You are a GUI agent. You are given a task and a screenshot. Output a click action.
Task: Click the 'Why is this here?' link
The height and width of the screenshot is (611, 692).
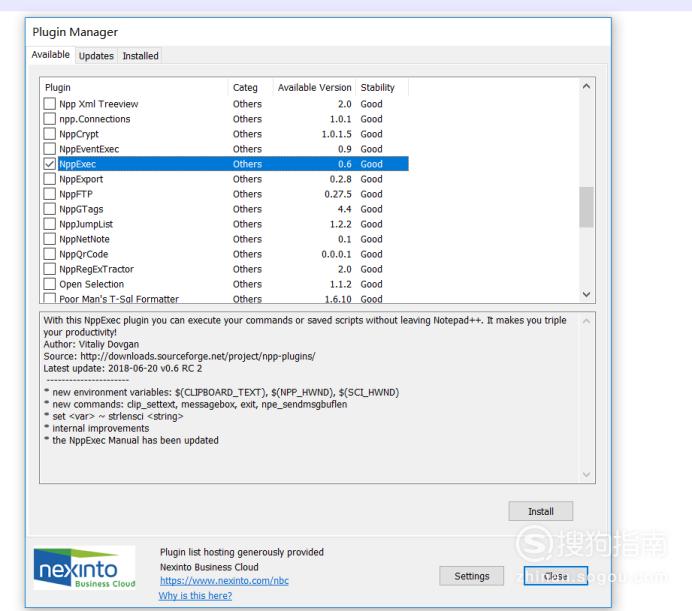pos(195,596)
